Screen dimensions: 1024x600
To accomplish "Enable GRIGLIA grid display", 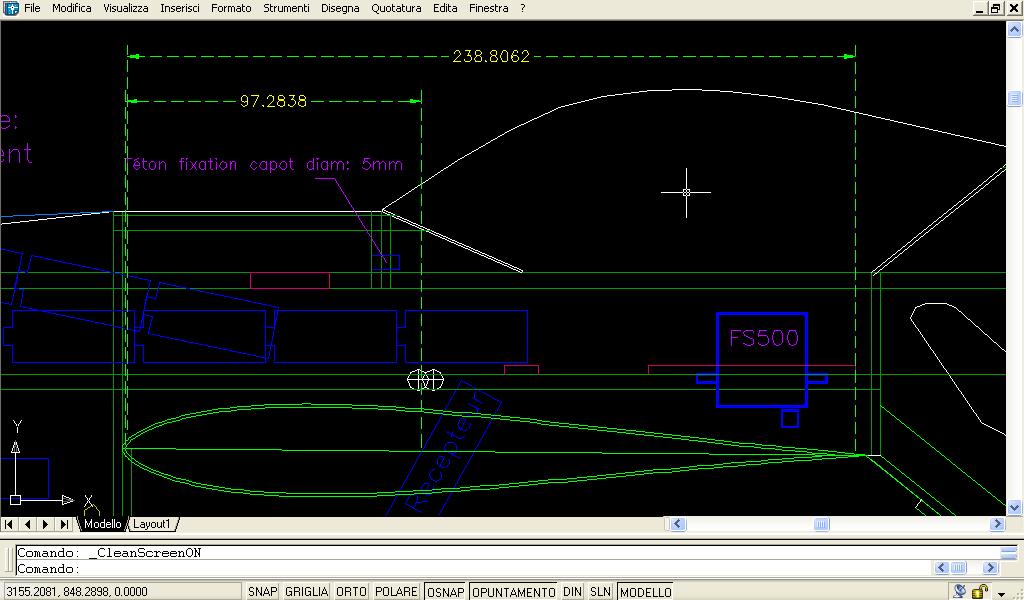I will [306, 592].
